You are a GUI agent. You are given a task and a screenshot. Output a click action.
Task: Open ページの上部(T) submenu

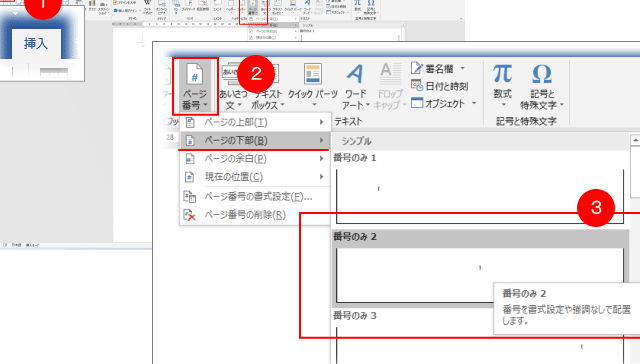[255, 122]
